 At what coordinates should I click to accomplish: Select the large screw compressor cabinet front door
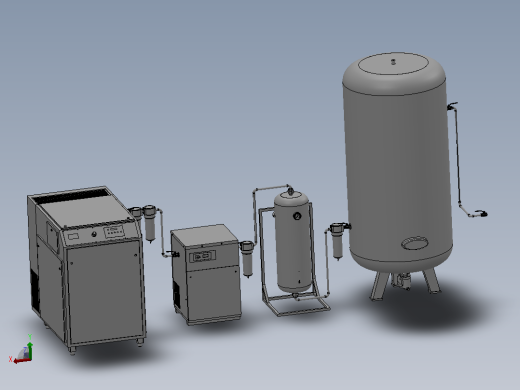105,292
